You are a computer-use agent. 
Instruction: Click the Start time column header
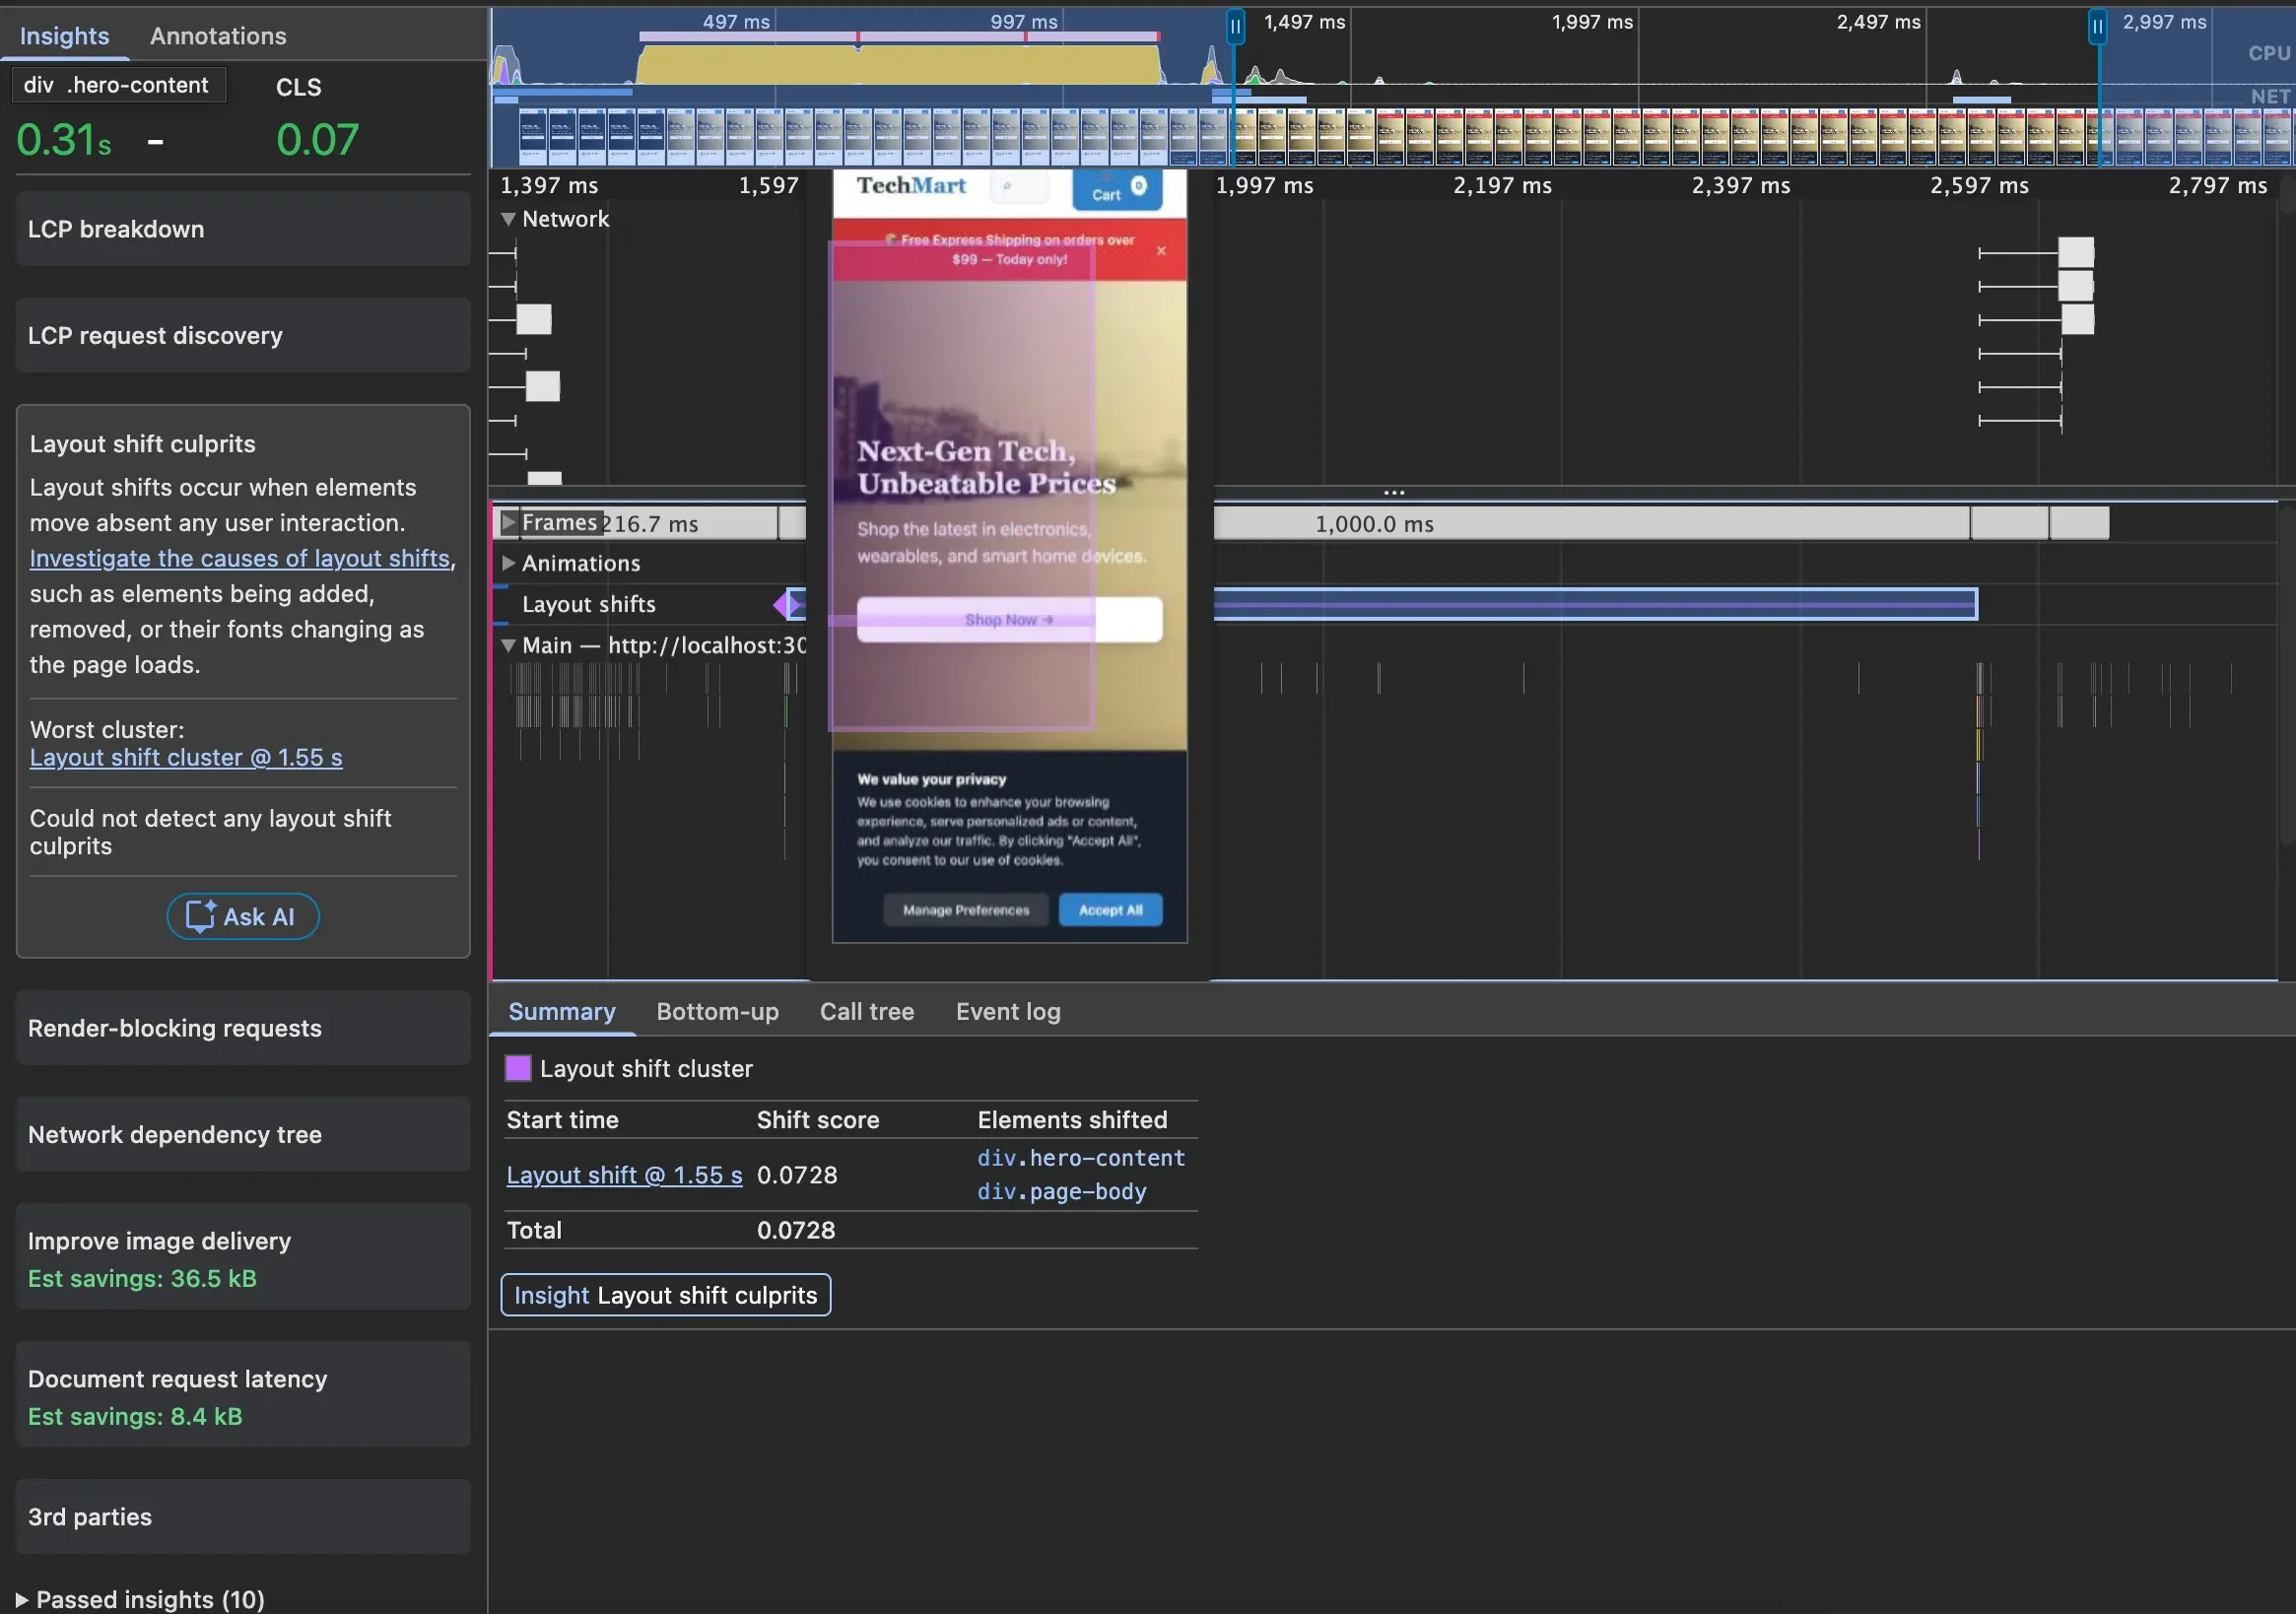562,1120
